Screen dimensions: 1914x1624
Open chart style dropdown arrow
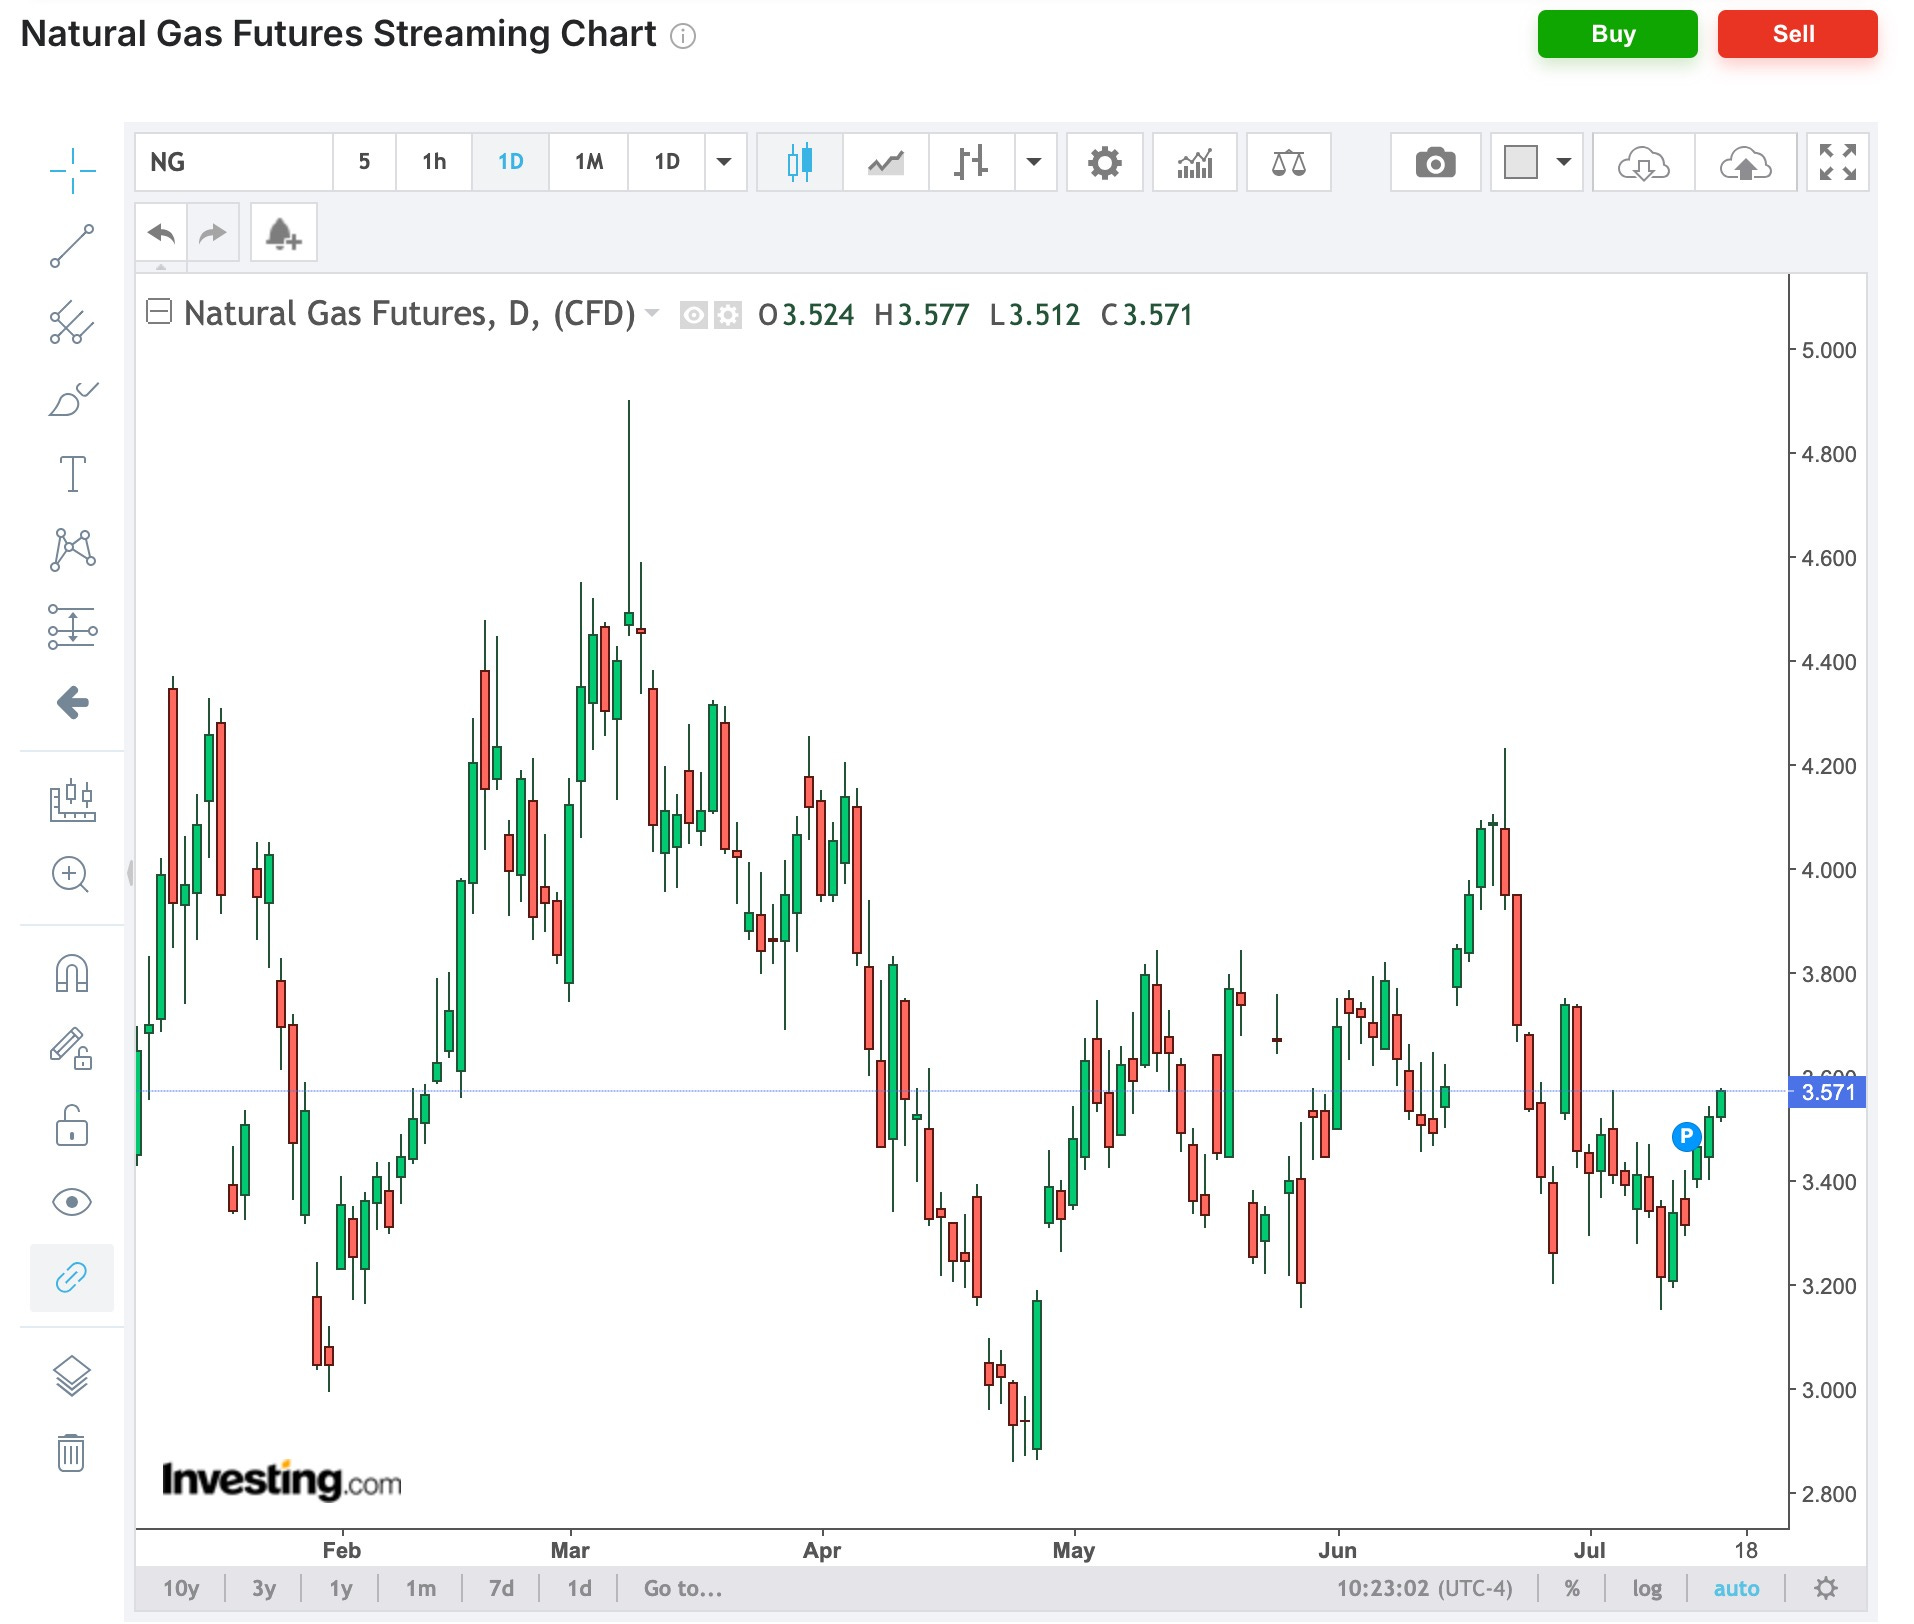[1035, 162]
